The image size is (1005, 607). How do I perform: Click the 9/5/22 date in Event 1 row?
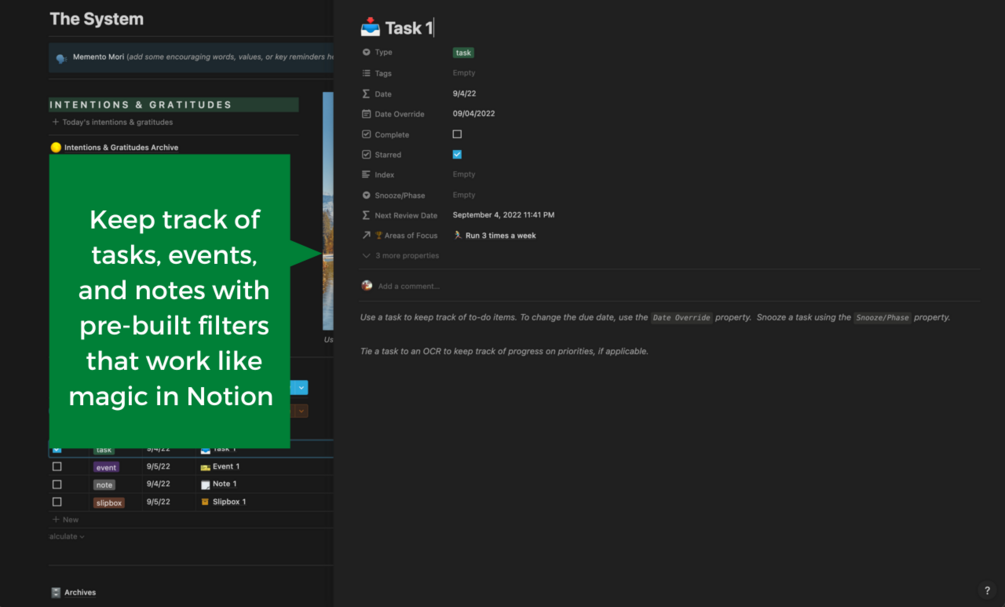click(158, 466)
